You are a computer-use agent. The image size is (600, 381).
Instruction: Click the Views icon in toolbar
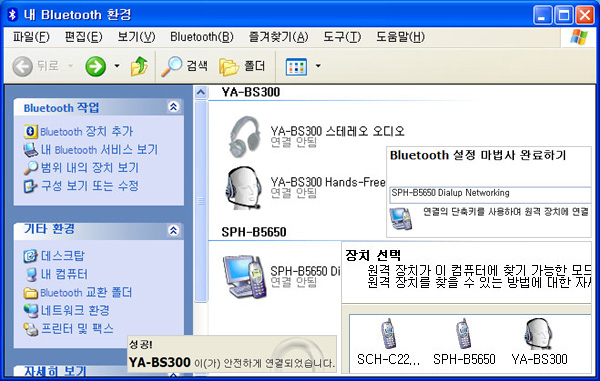point(296,67)
